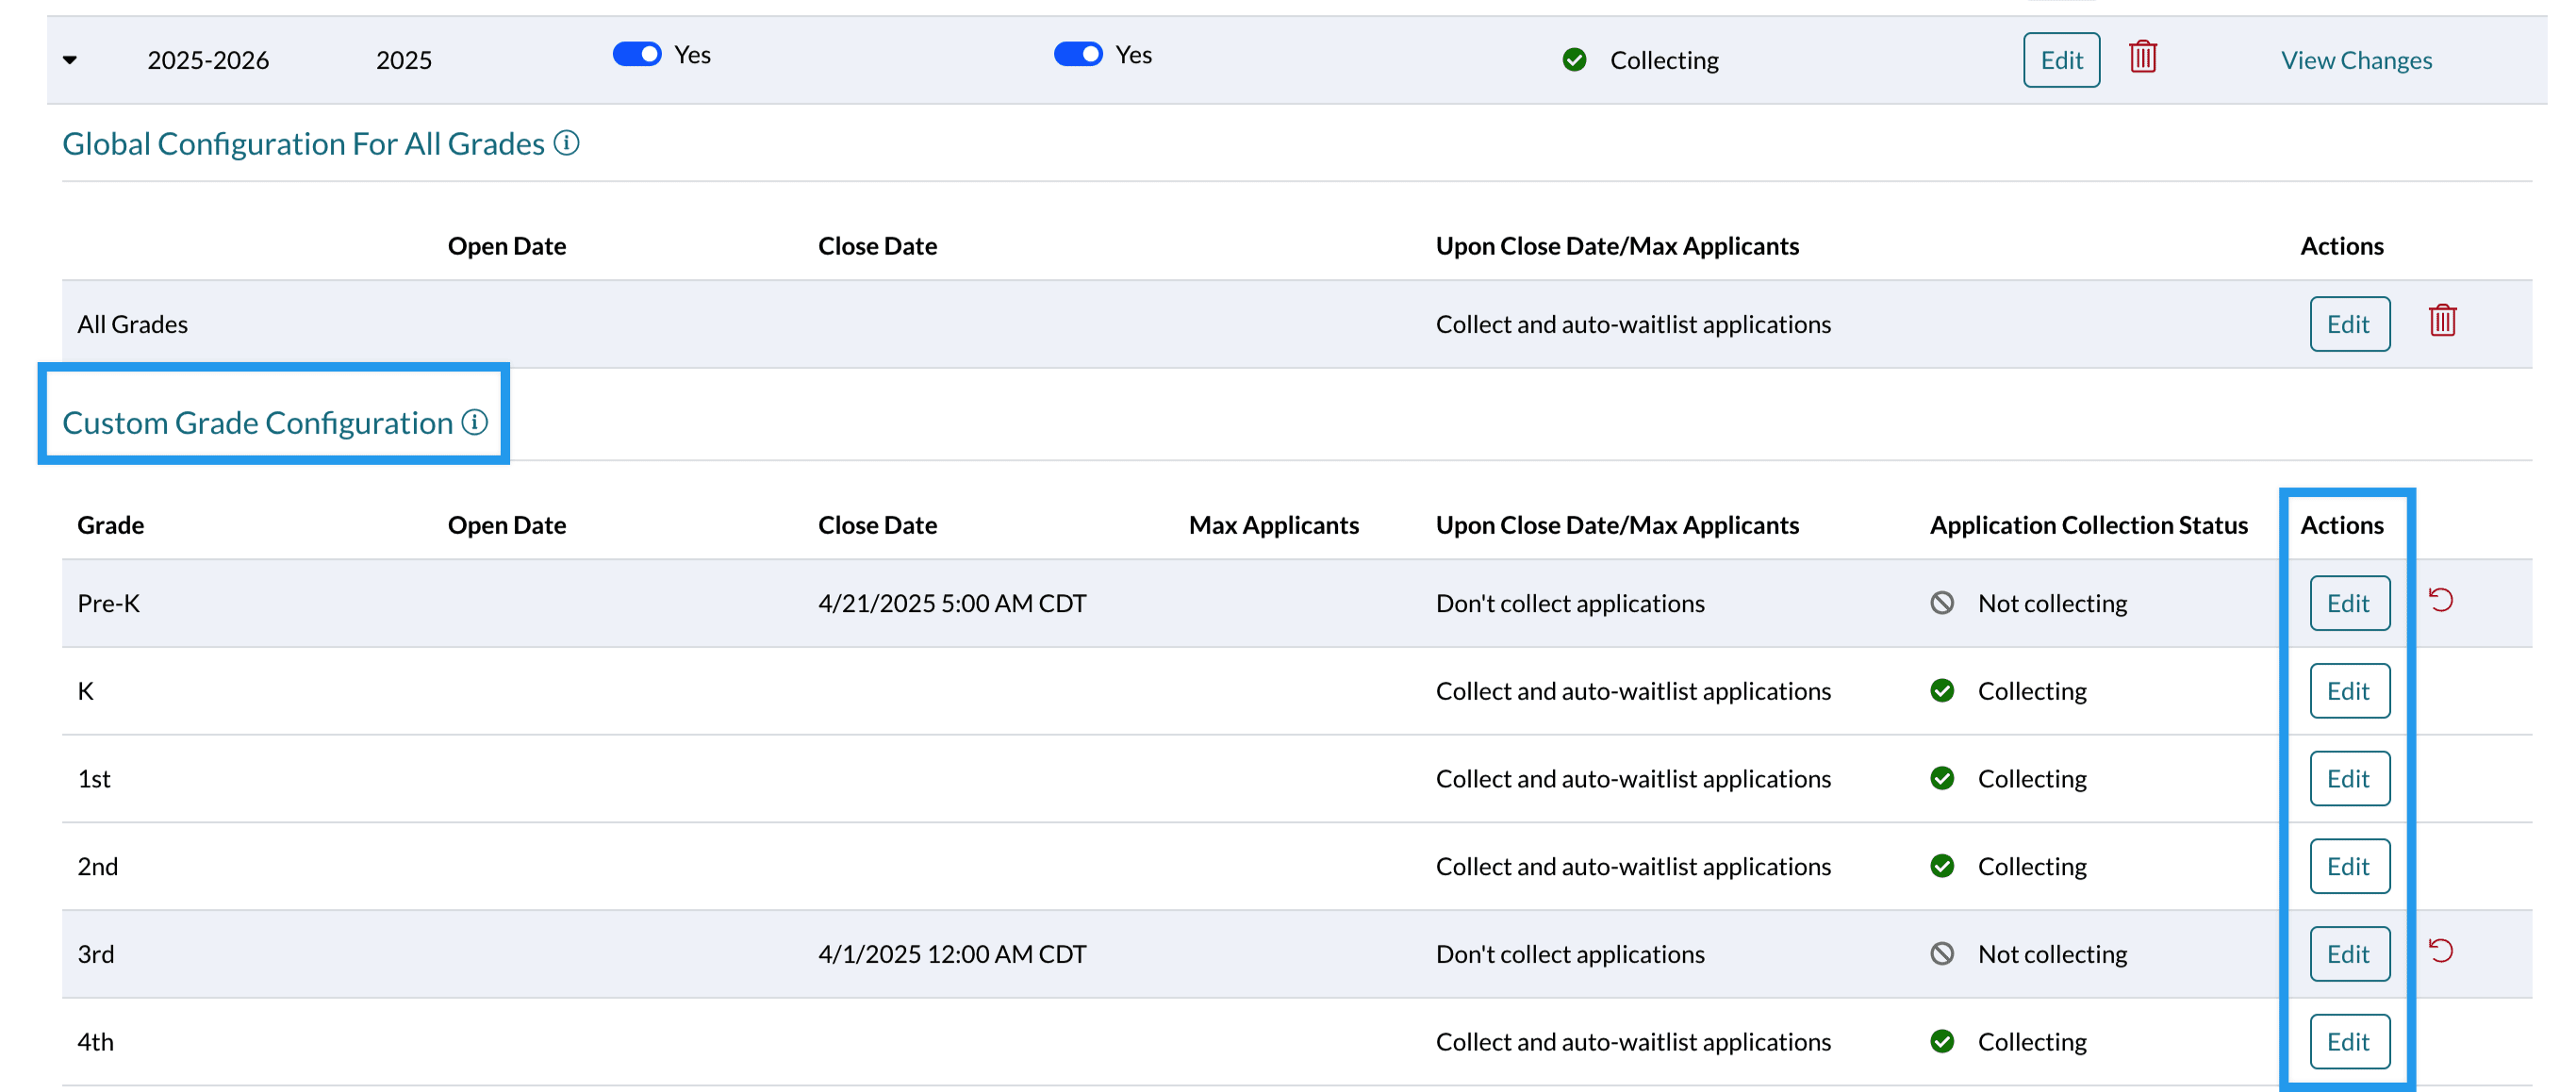The image size is (2576, 1092).
Task: Edit the All Grades configuration
Action: click(2348, 324)
